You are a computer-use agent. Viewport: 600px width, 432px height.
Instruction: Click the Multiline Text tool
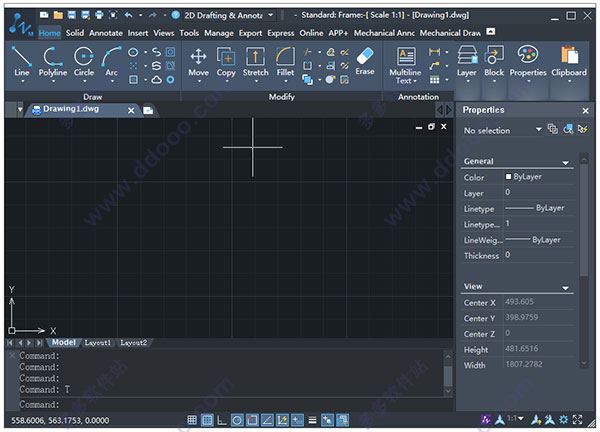(405, 65)
